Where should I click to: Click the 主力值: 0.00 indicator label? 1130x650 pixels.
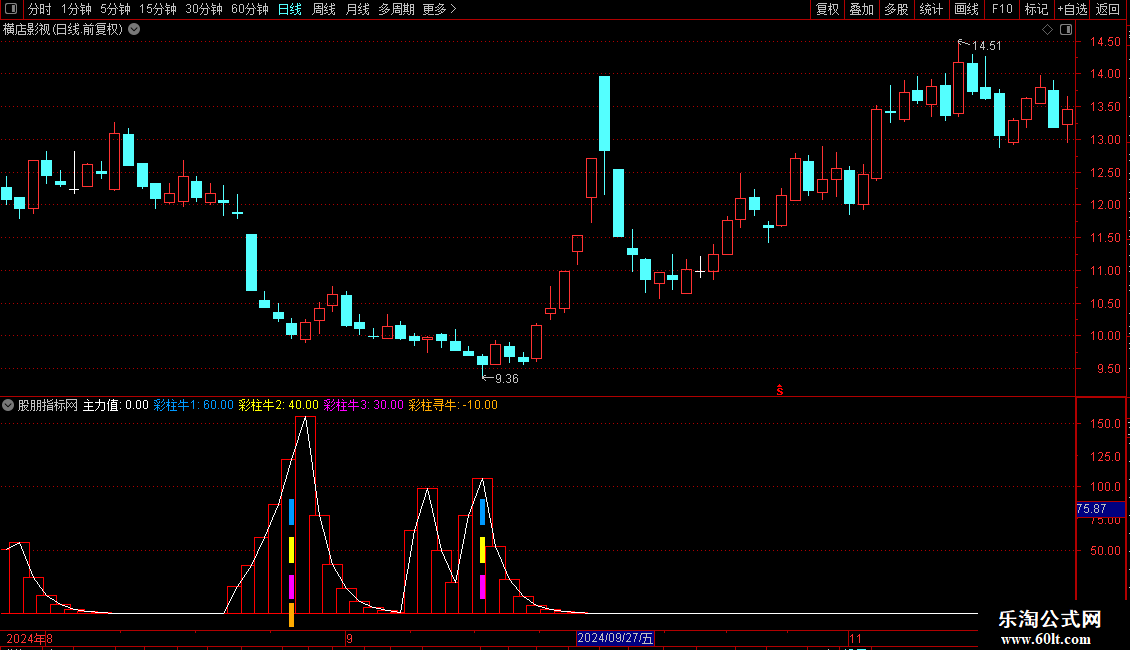tap(115, 405)
